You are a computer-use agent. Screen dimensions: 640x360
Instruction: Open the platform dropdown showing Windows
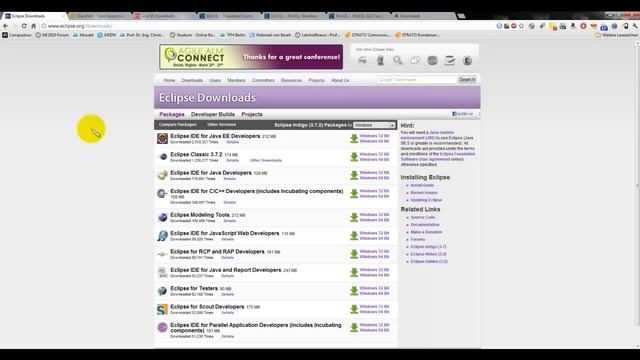(x=374, y=125)
